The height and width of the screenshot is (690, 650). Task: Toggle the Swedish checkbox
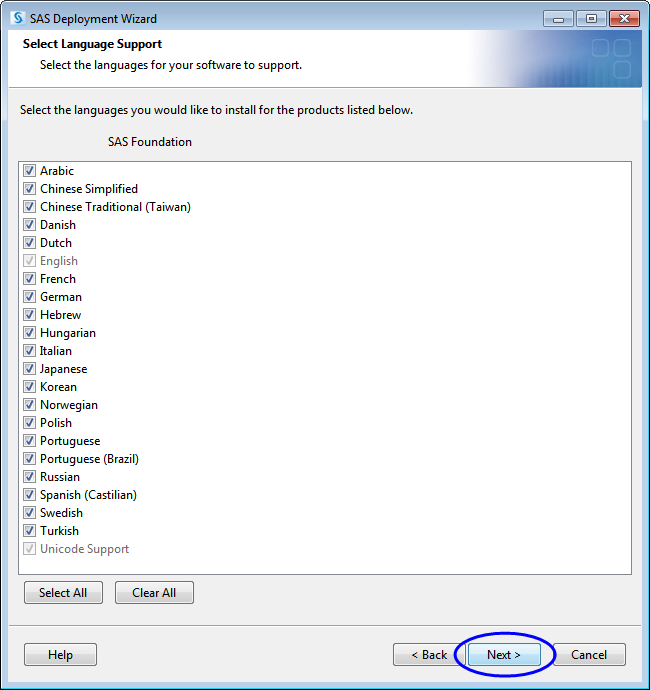tap(29, 513)
